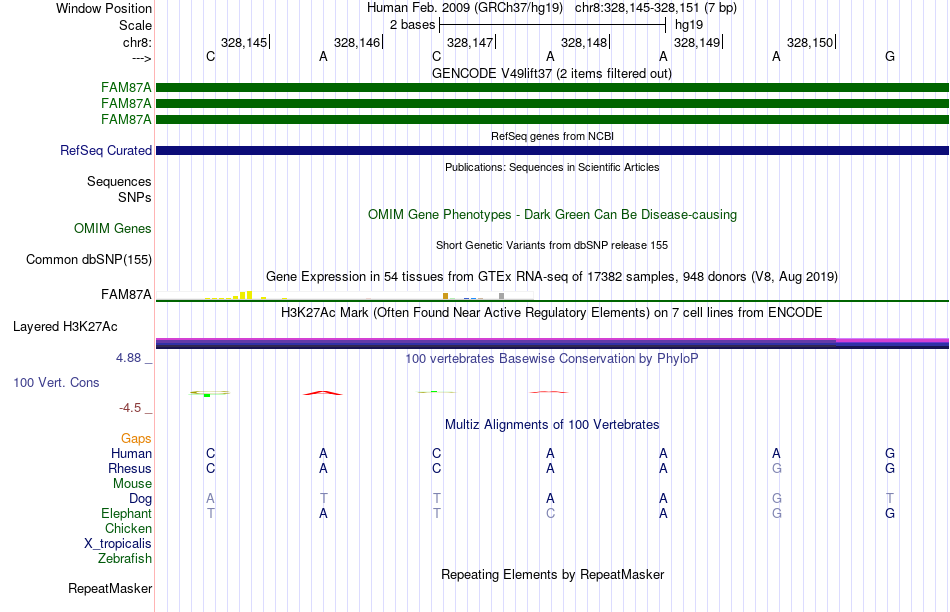950x612 pixels.
Task: Open the Repeating Elements by RepeatMasker title
Action: click(552, 574)
